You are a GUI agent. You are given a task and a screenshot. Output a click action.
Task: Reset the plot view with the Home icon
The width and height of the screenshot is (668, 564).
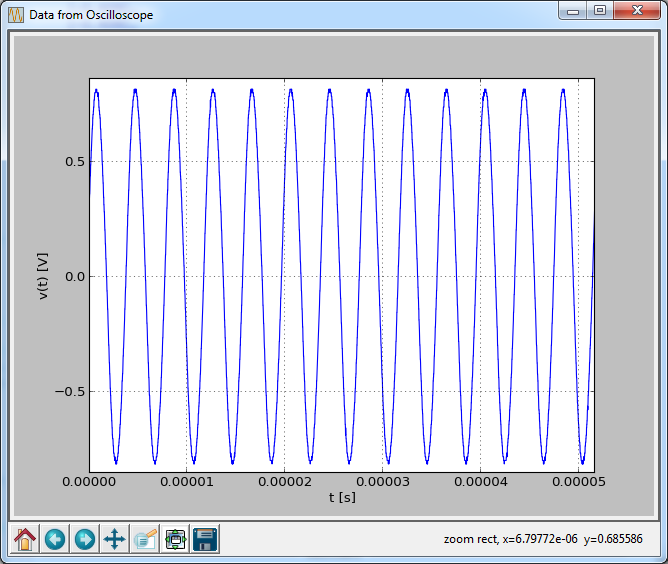[x=25, y=539]
